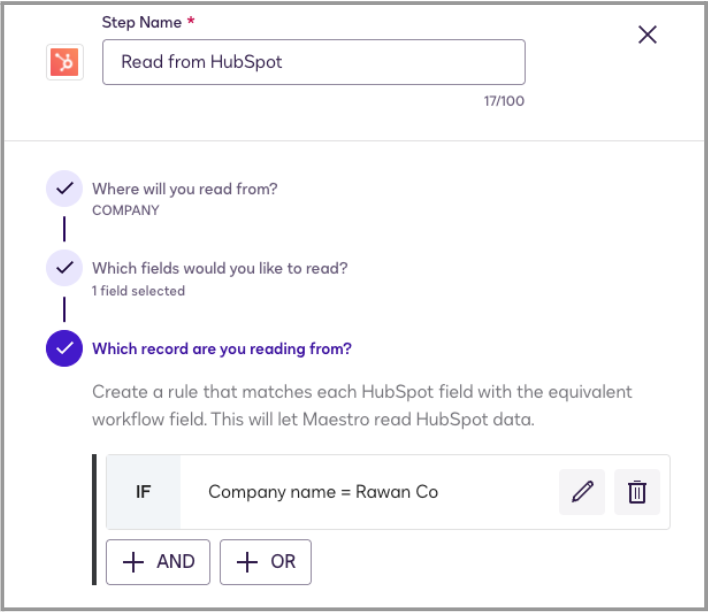Collapse 'Which record are you reading from?' step
The image size is (709, 612).
tap(222, 349)
